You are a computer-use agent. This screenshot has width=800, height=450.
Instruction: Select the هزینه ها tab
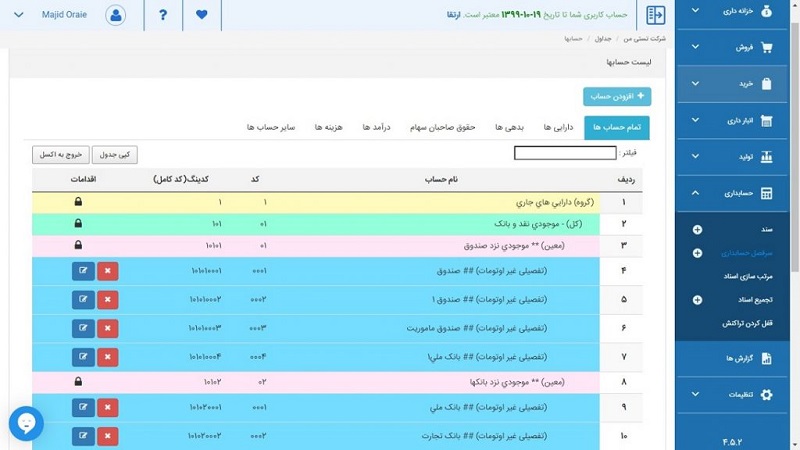click(331, 128)
